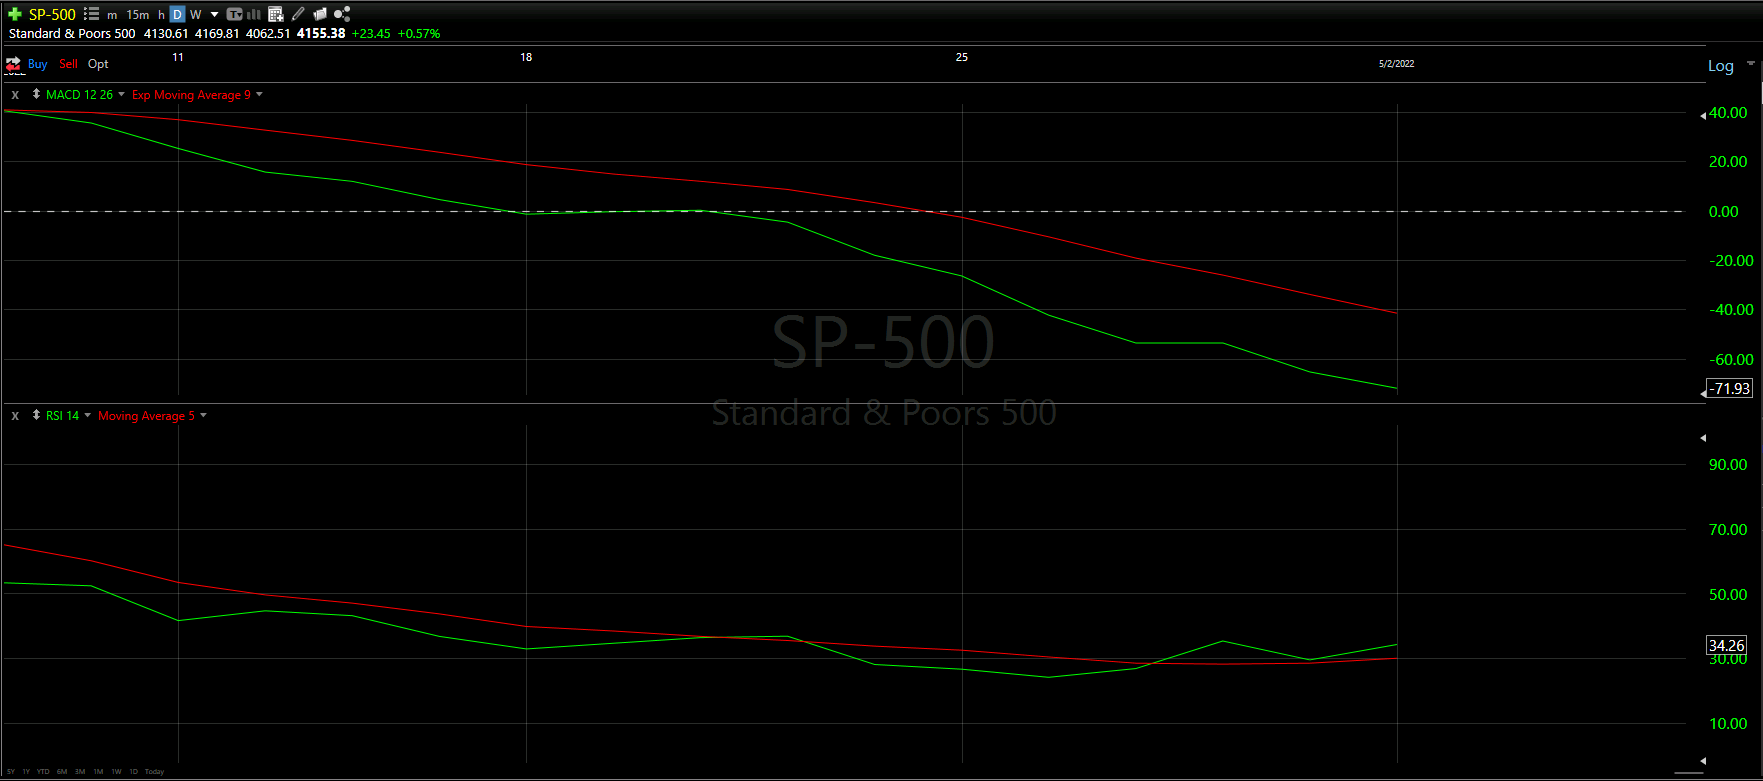Viewport: 1763px width, 781px height.
Task: Open the text style T tool icon
Action: point(234,14)
